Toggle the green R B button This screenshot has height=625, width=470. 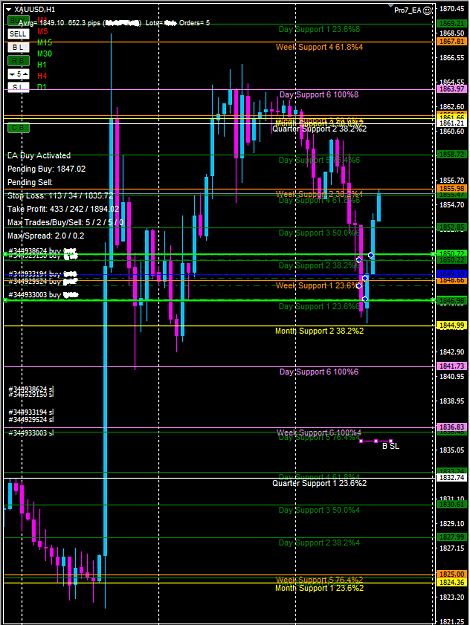coord(18,61)
